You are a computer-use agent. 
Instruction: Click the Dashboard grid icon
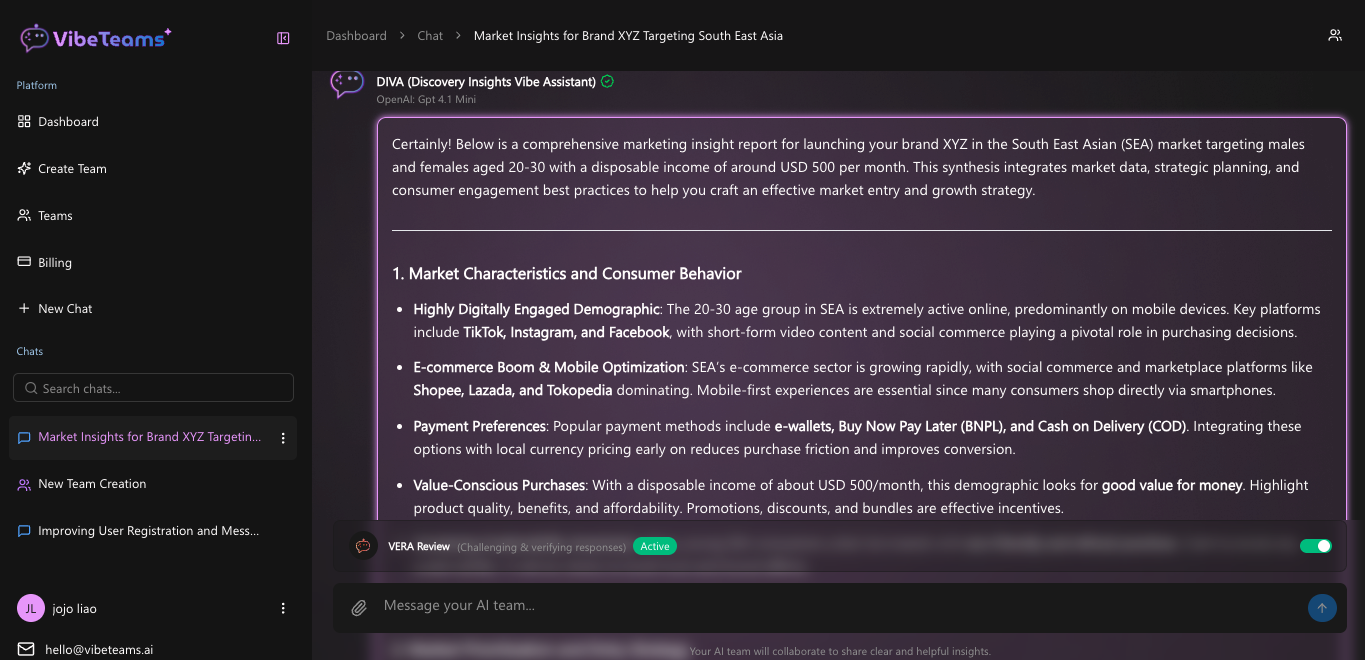click(x=24, y=122)
